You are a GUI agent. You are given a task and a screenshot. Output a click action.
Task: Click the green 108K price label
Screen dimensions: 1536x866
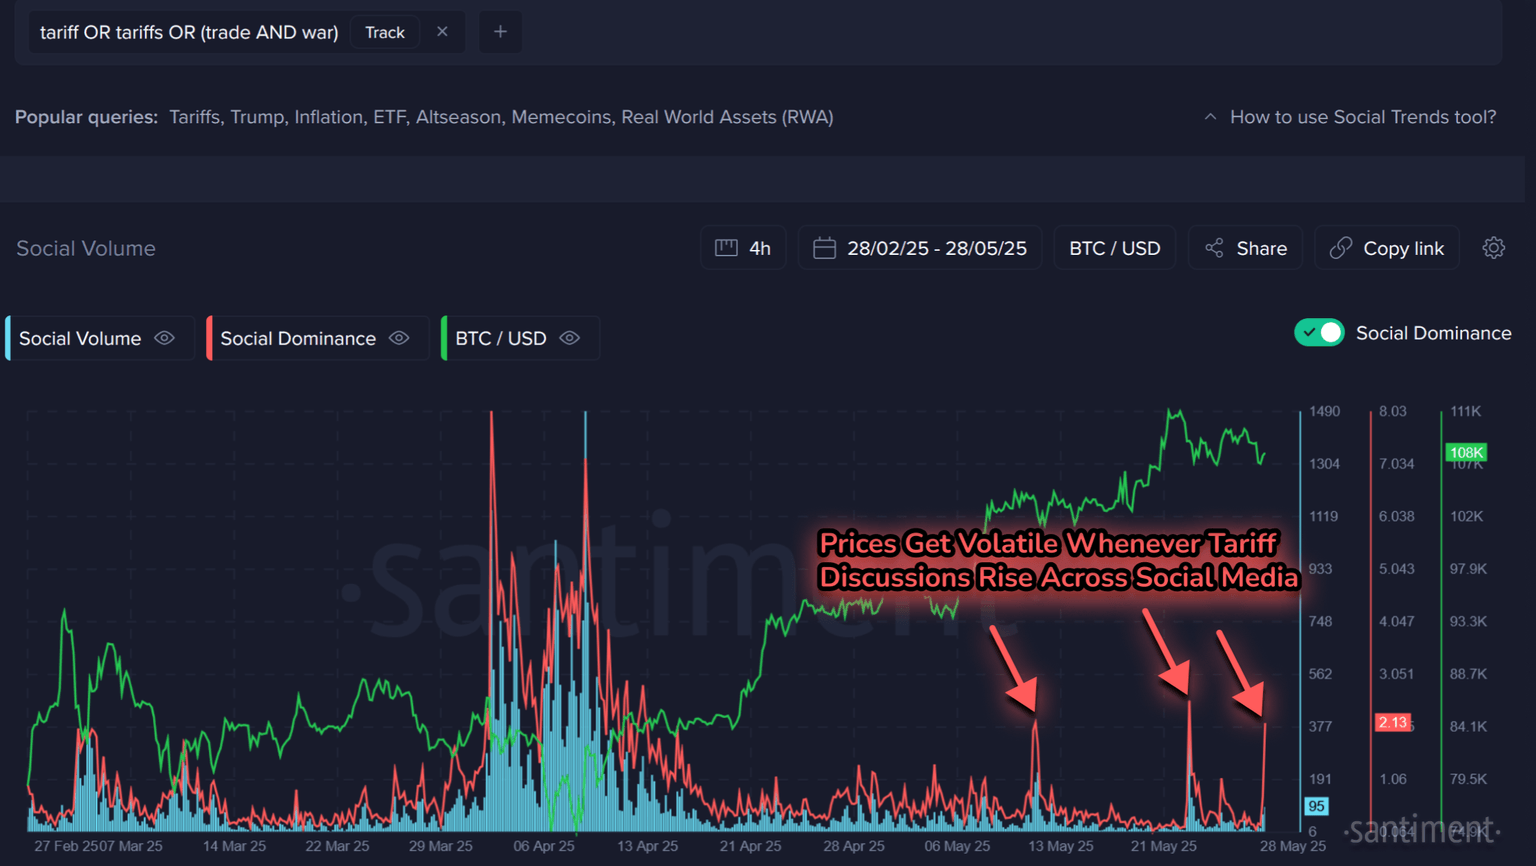click(1465, 453)
